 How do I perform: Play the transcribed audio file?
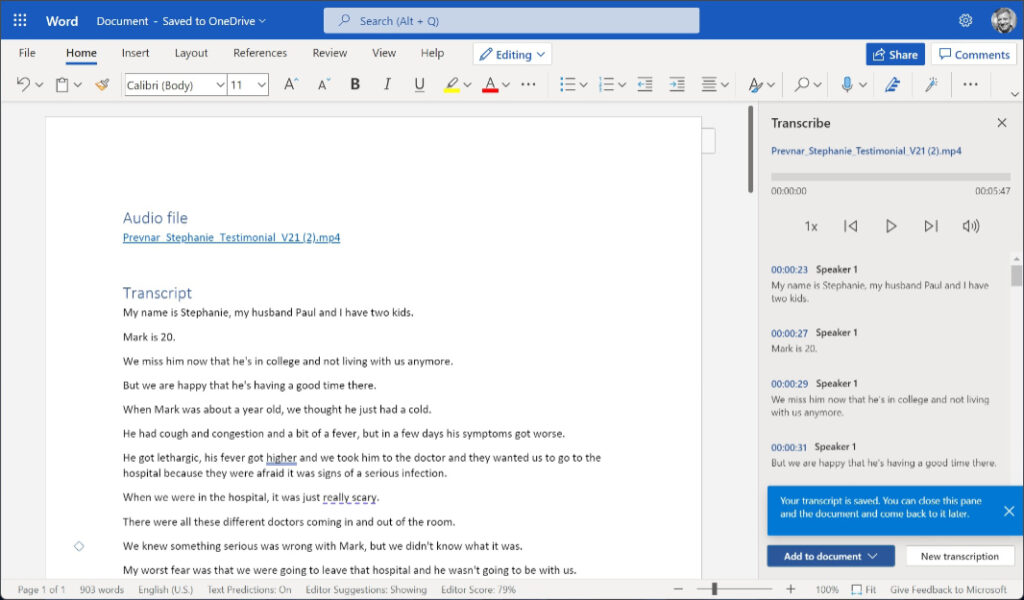[891, 226]
